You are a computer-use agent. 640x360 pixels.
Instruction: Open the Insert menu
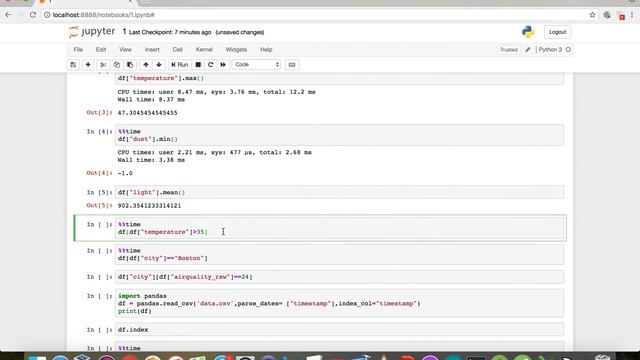coord(152,49)
